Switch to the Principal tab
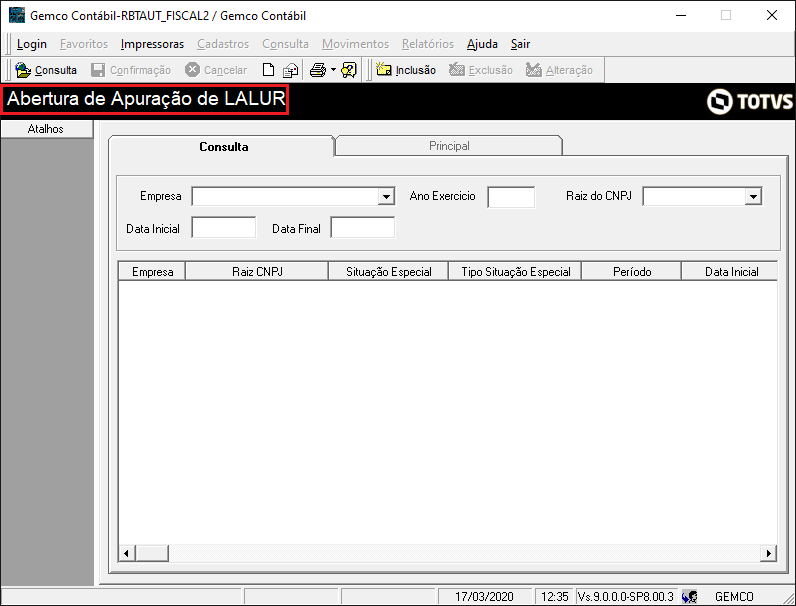This screenshot has height=606, width=796. pos(449,146)
